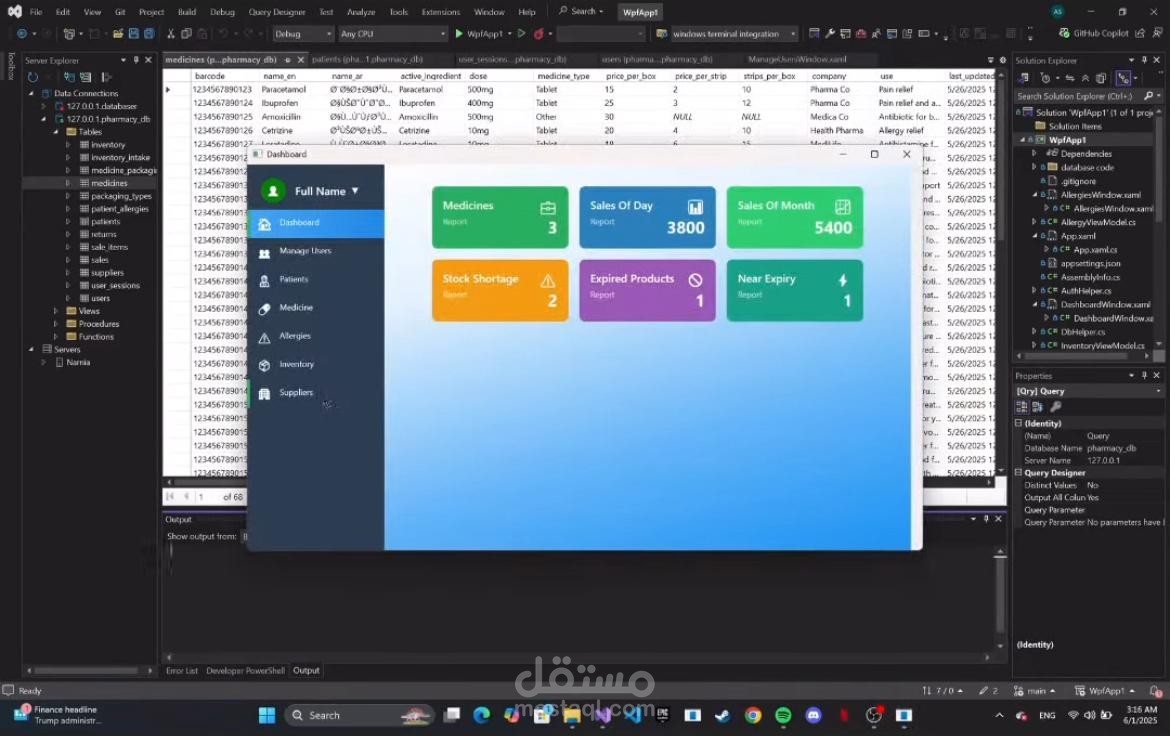
Task: Click the Sales Of Day chart icon
Action: pos(695,207)
